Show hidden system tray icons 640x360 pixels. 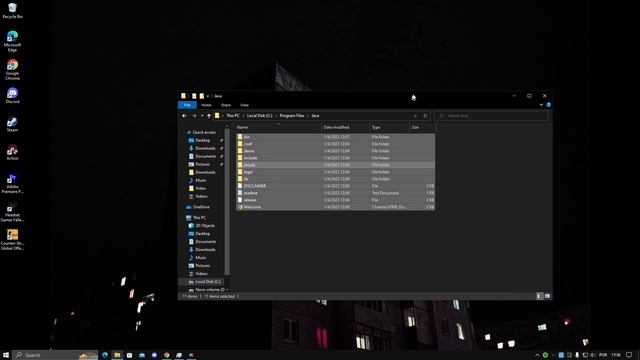click(537, 355)
